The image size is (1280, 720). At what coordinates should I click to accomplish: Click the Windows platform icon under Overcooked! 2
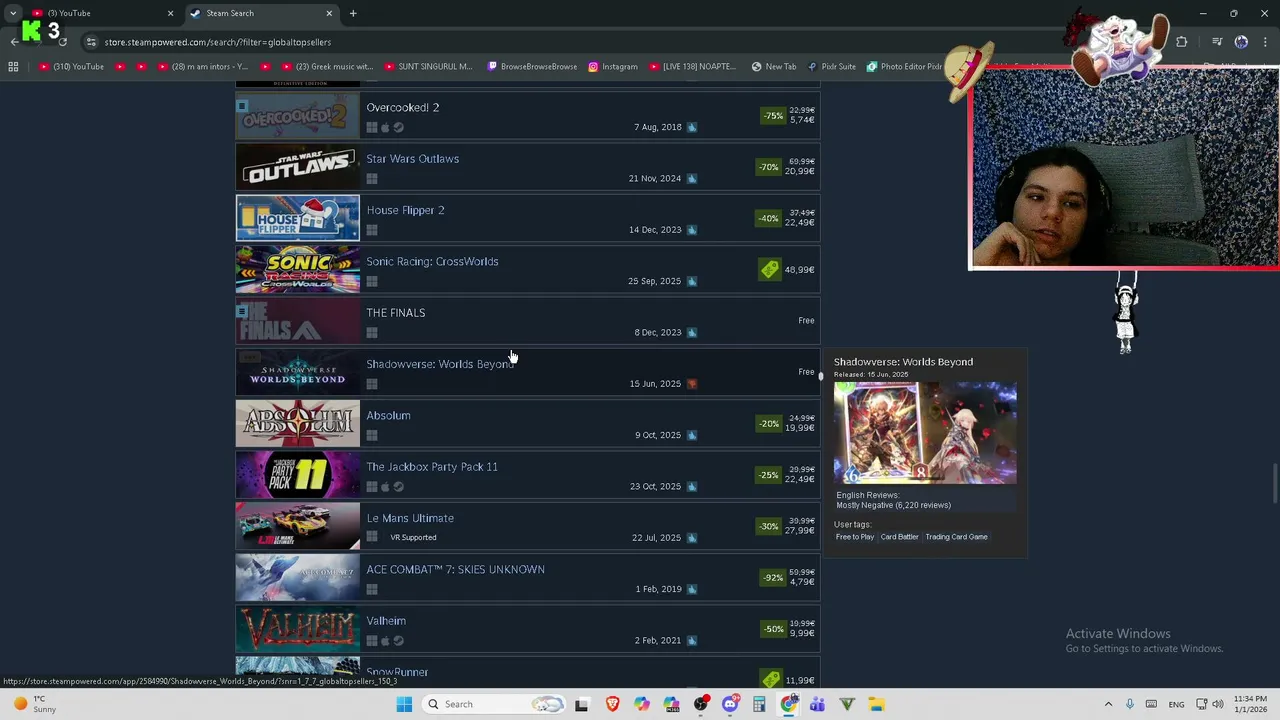click(372, 128)
